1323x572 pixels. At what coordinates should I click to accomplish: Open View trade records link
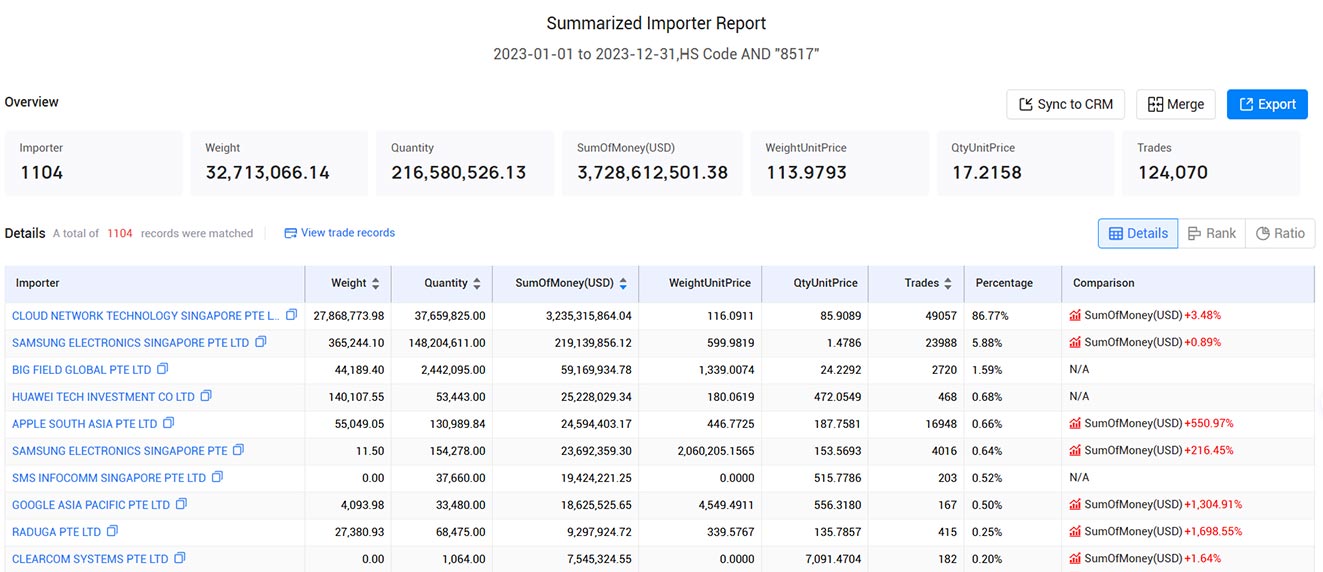coord(340,232)
